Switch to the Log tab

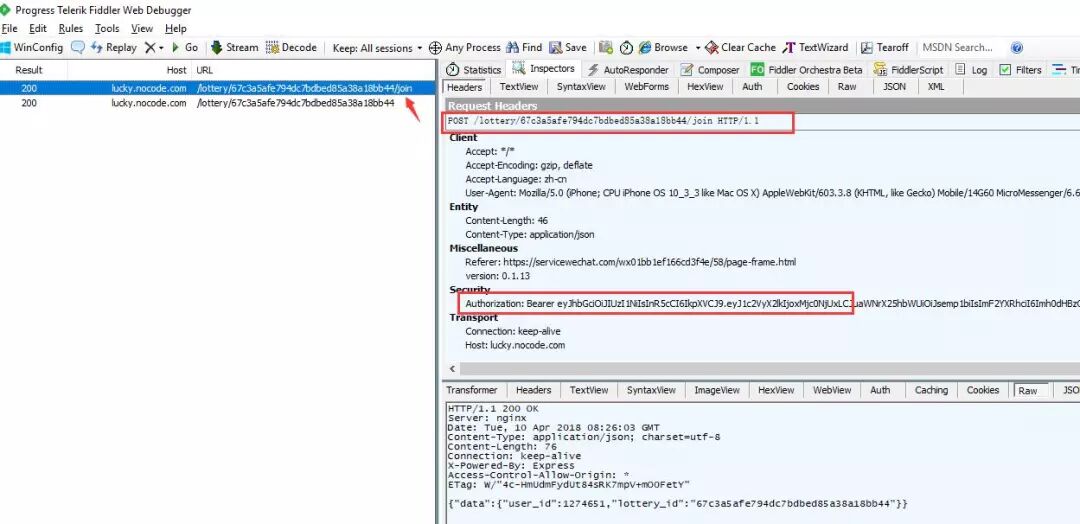(x=971, y=70)
